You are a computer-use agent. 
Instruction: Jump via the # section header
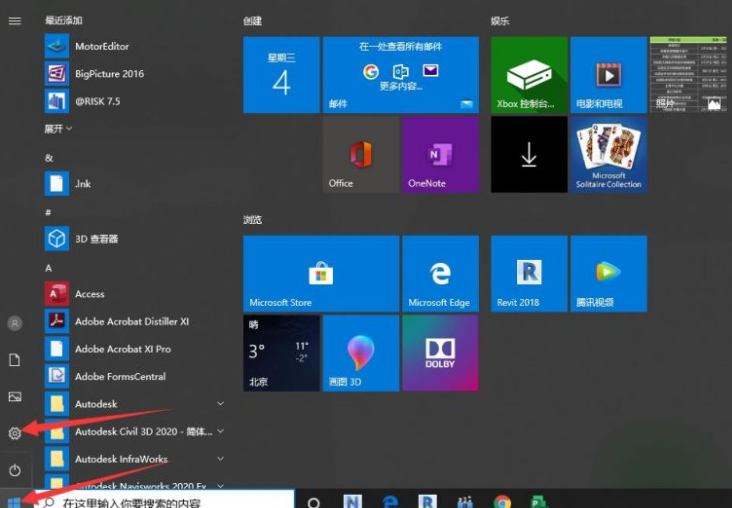(x=48, y=212)
